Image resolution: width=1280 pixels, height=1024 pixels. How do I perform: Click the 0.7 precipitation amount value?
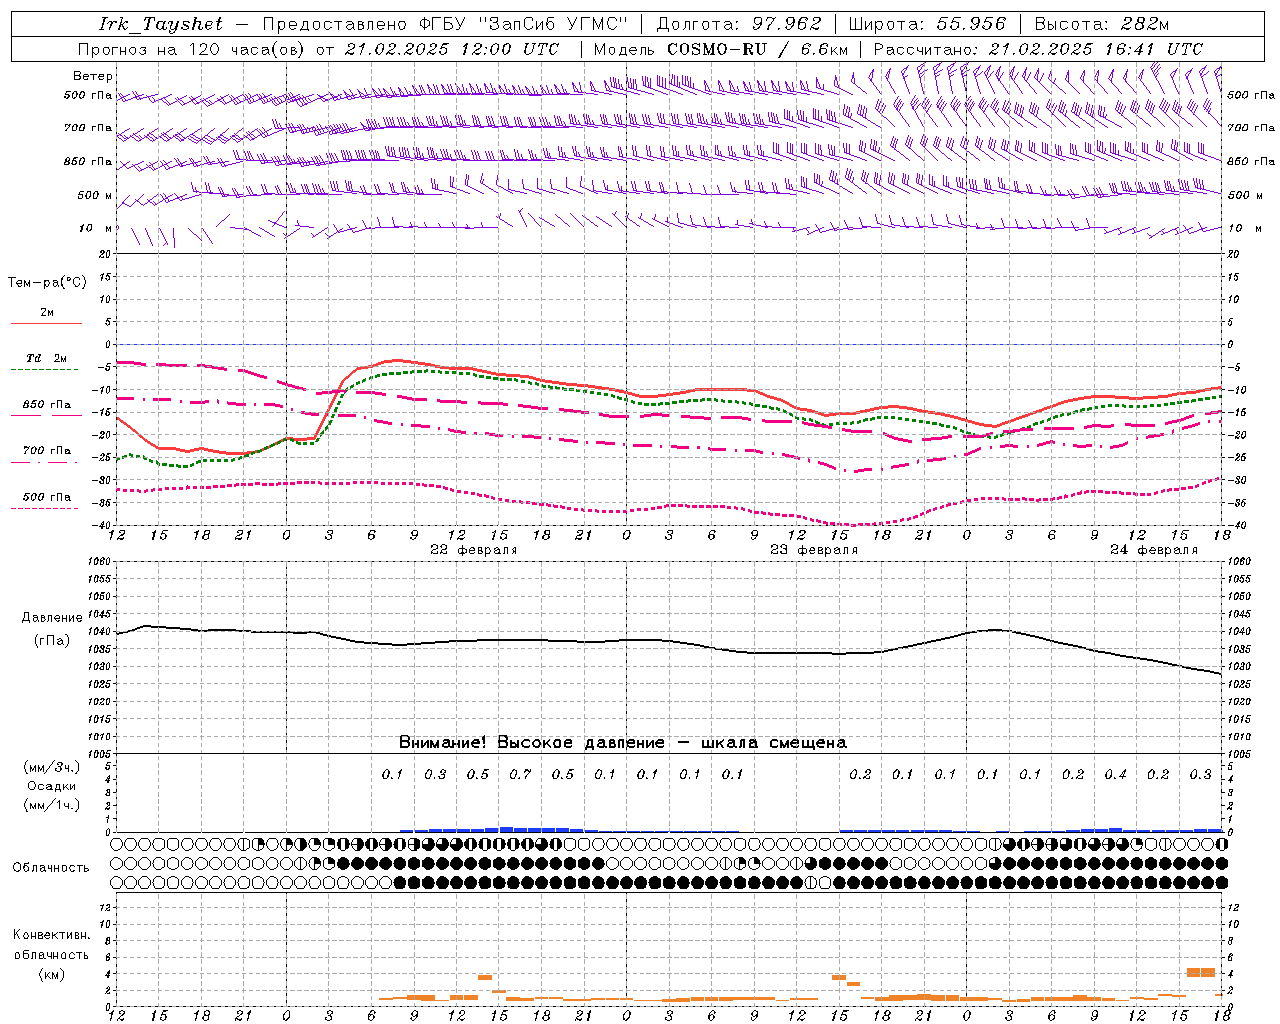coord(520,774)
